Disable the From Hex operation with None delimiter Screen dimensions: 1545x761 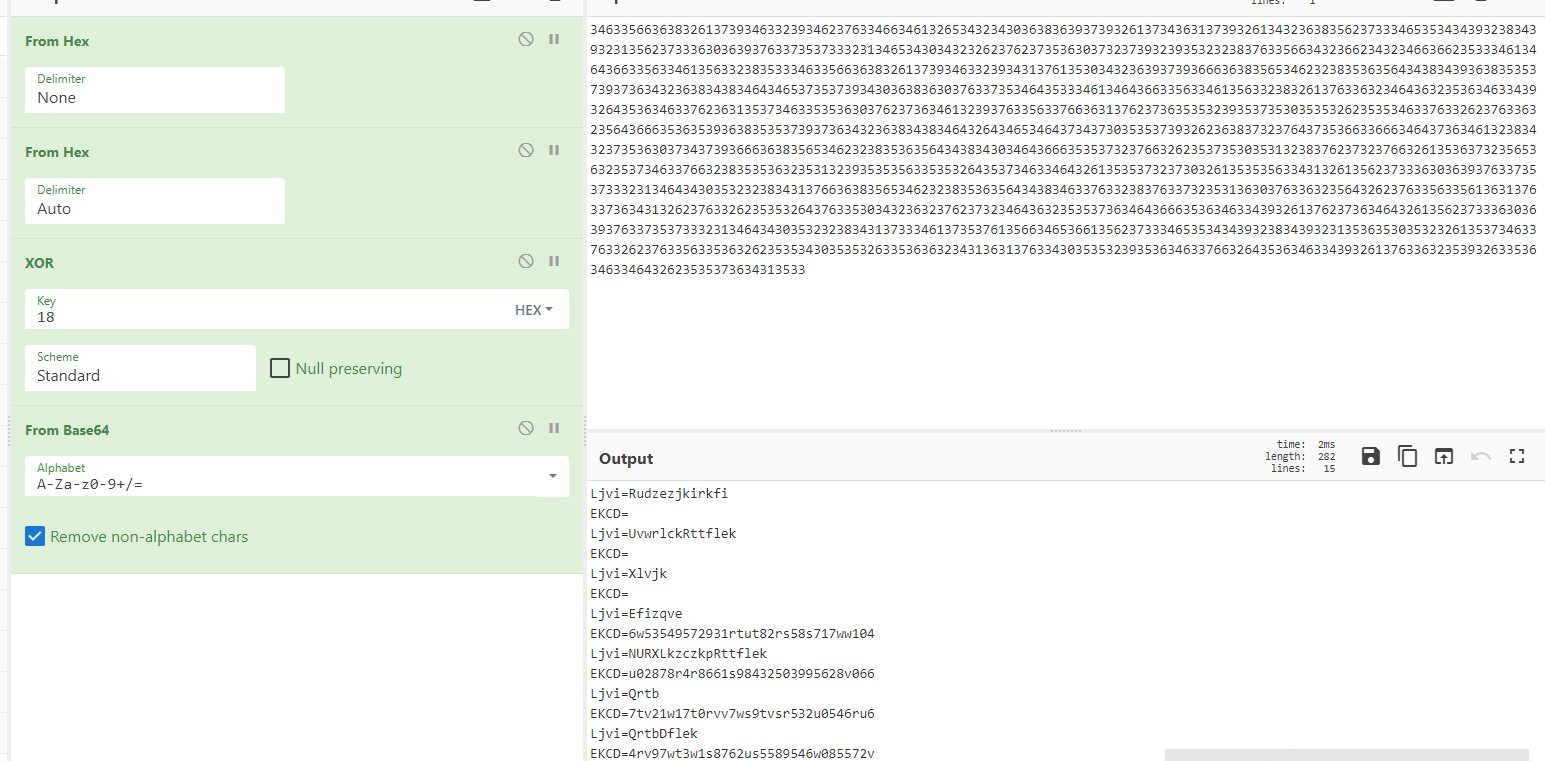[526, 40]
